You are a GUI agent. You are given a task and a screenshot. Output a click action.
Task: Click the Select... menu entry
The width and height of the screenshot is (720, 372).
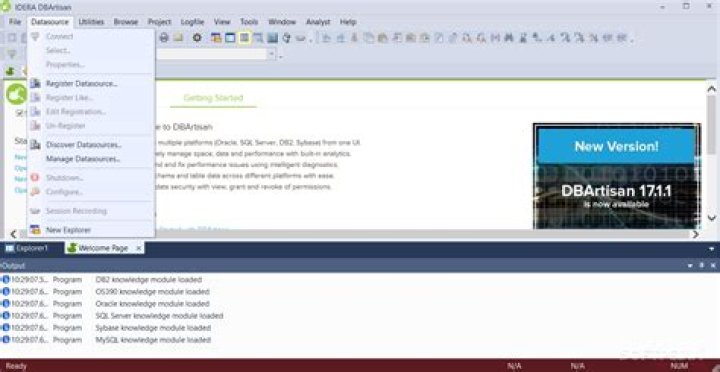[x=91, y=51]
